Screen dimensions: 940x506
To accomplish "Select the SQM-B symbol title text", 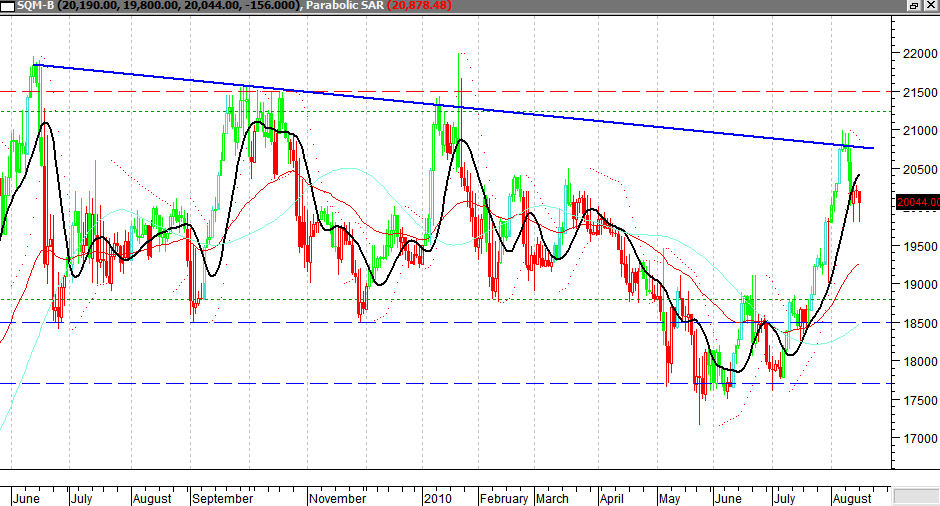I will tap(38, 6).
